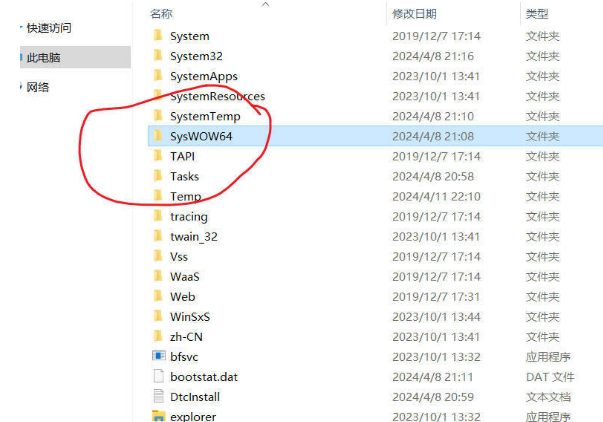Click date 2024/4/8 20:58 of Tasks
This screenshot has height=422, width=603.
433,177
